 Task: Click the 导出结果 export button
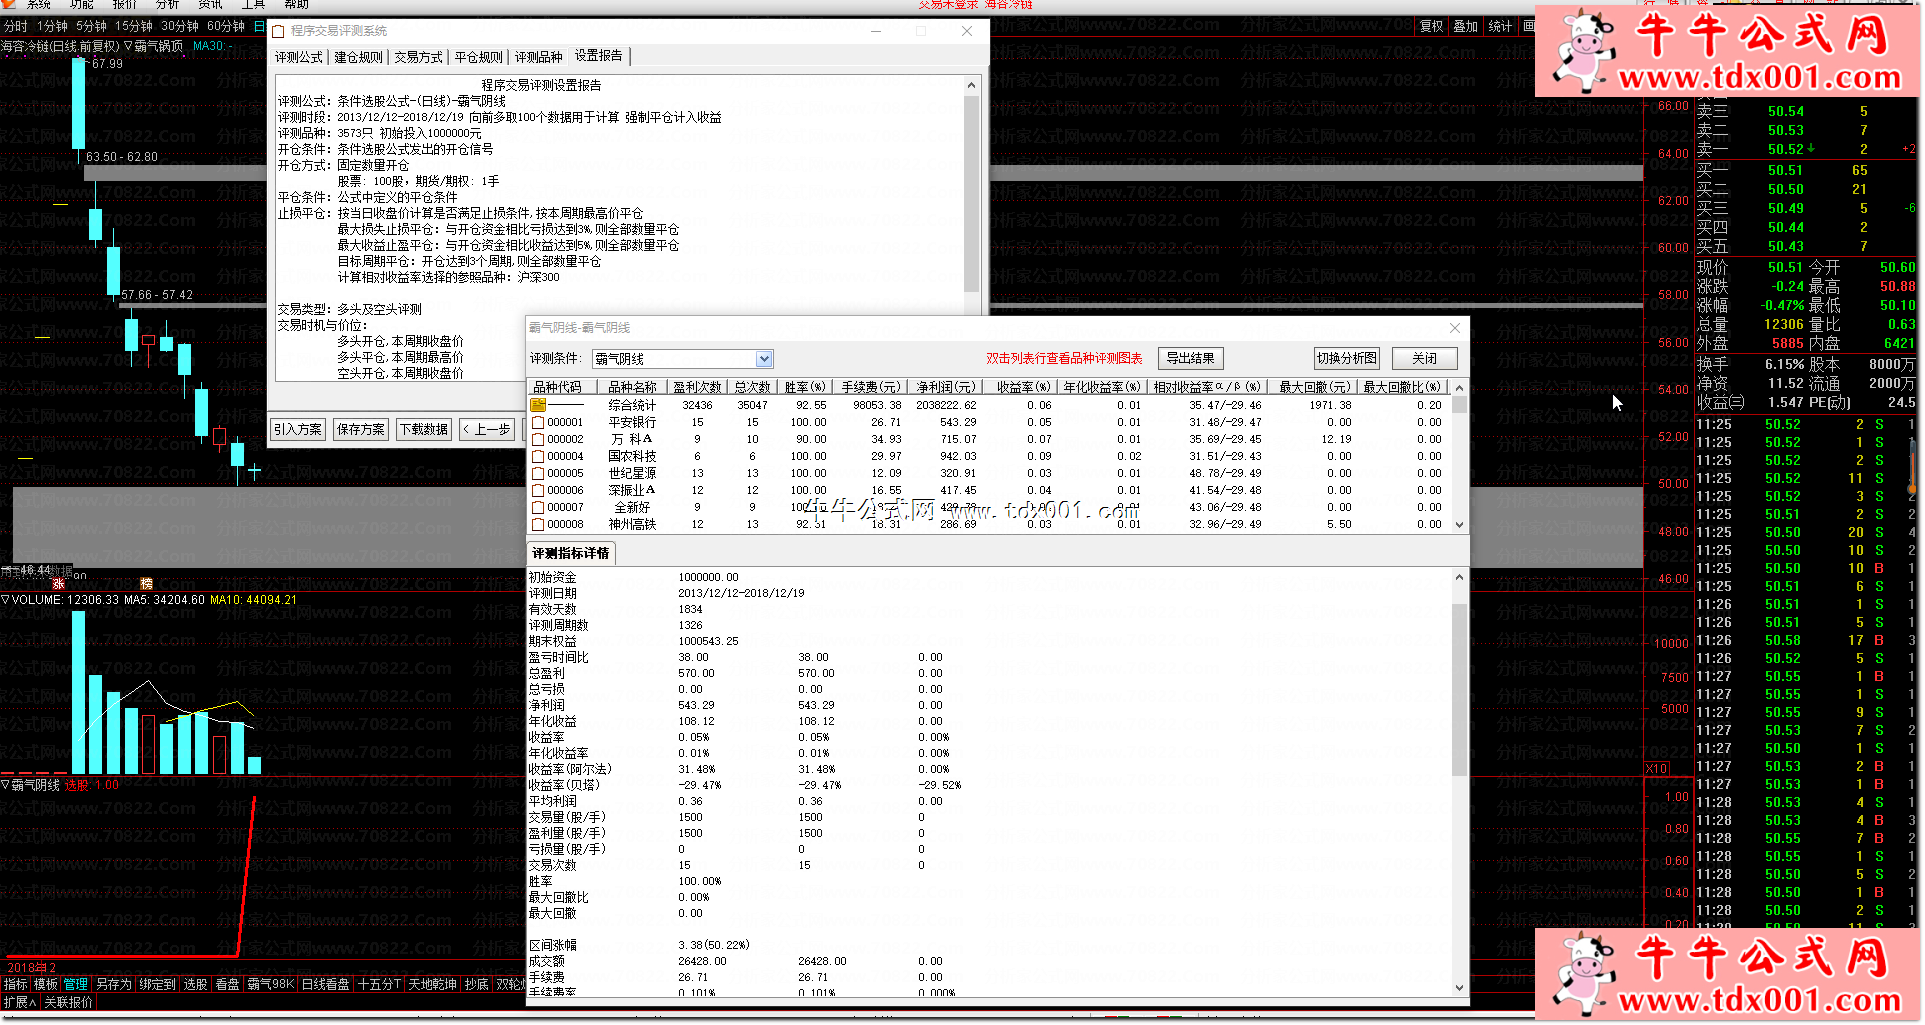click(1190, 358)
